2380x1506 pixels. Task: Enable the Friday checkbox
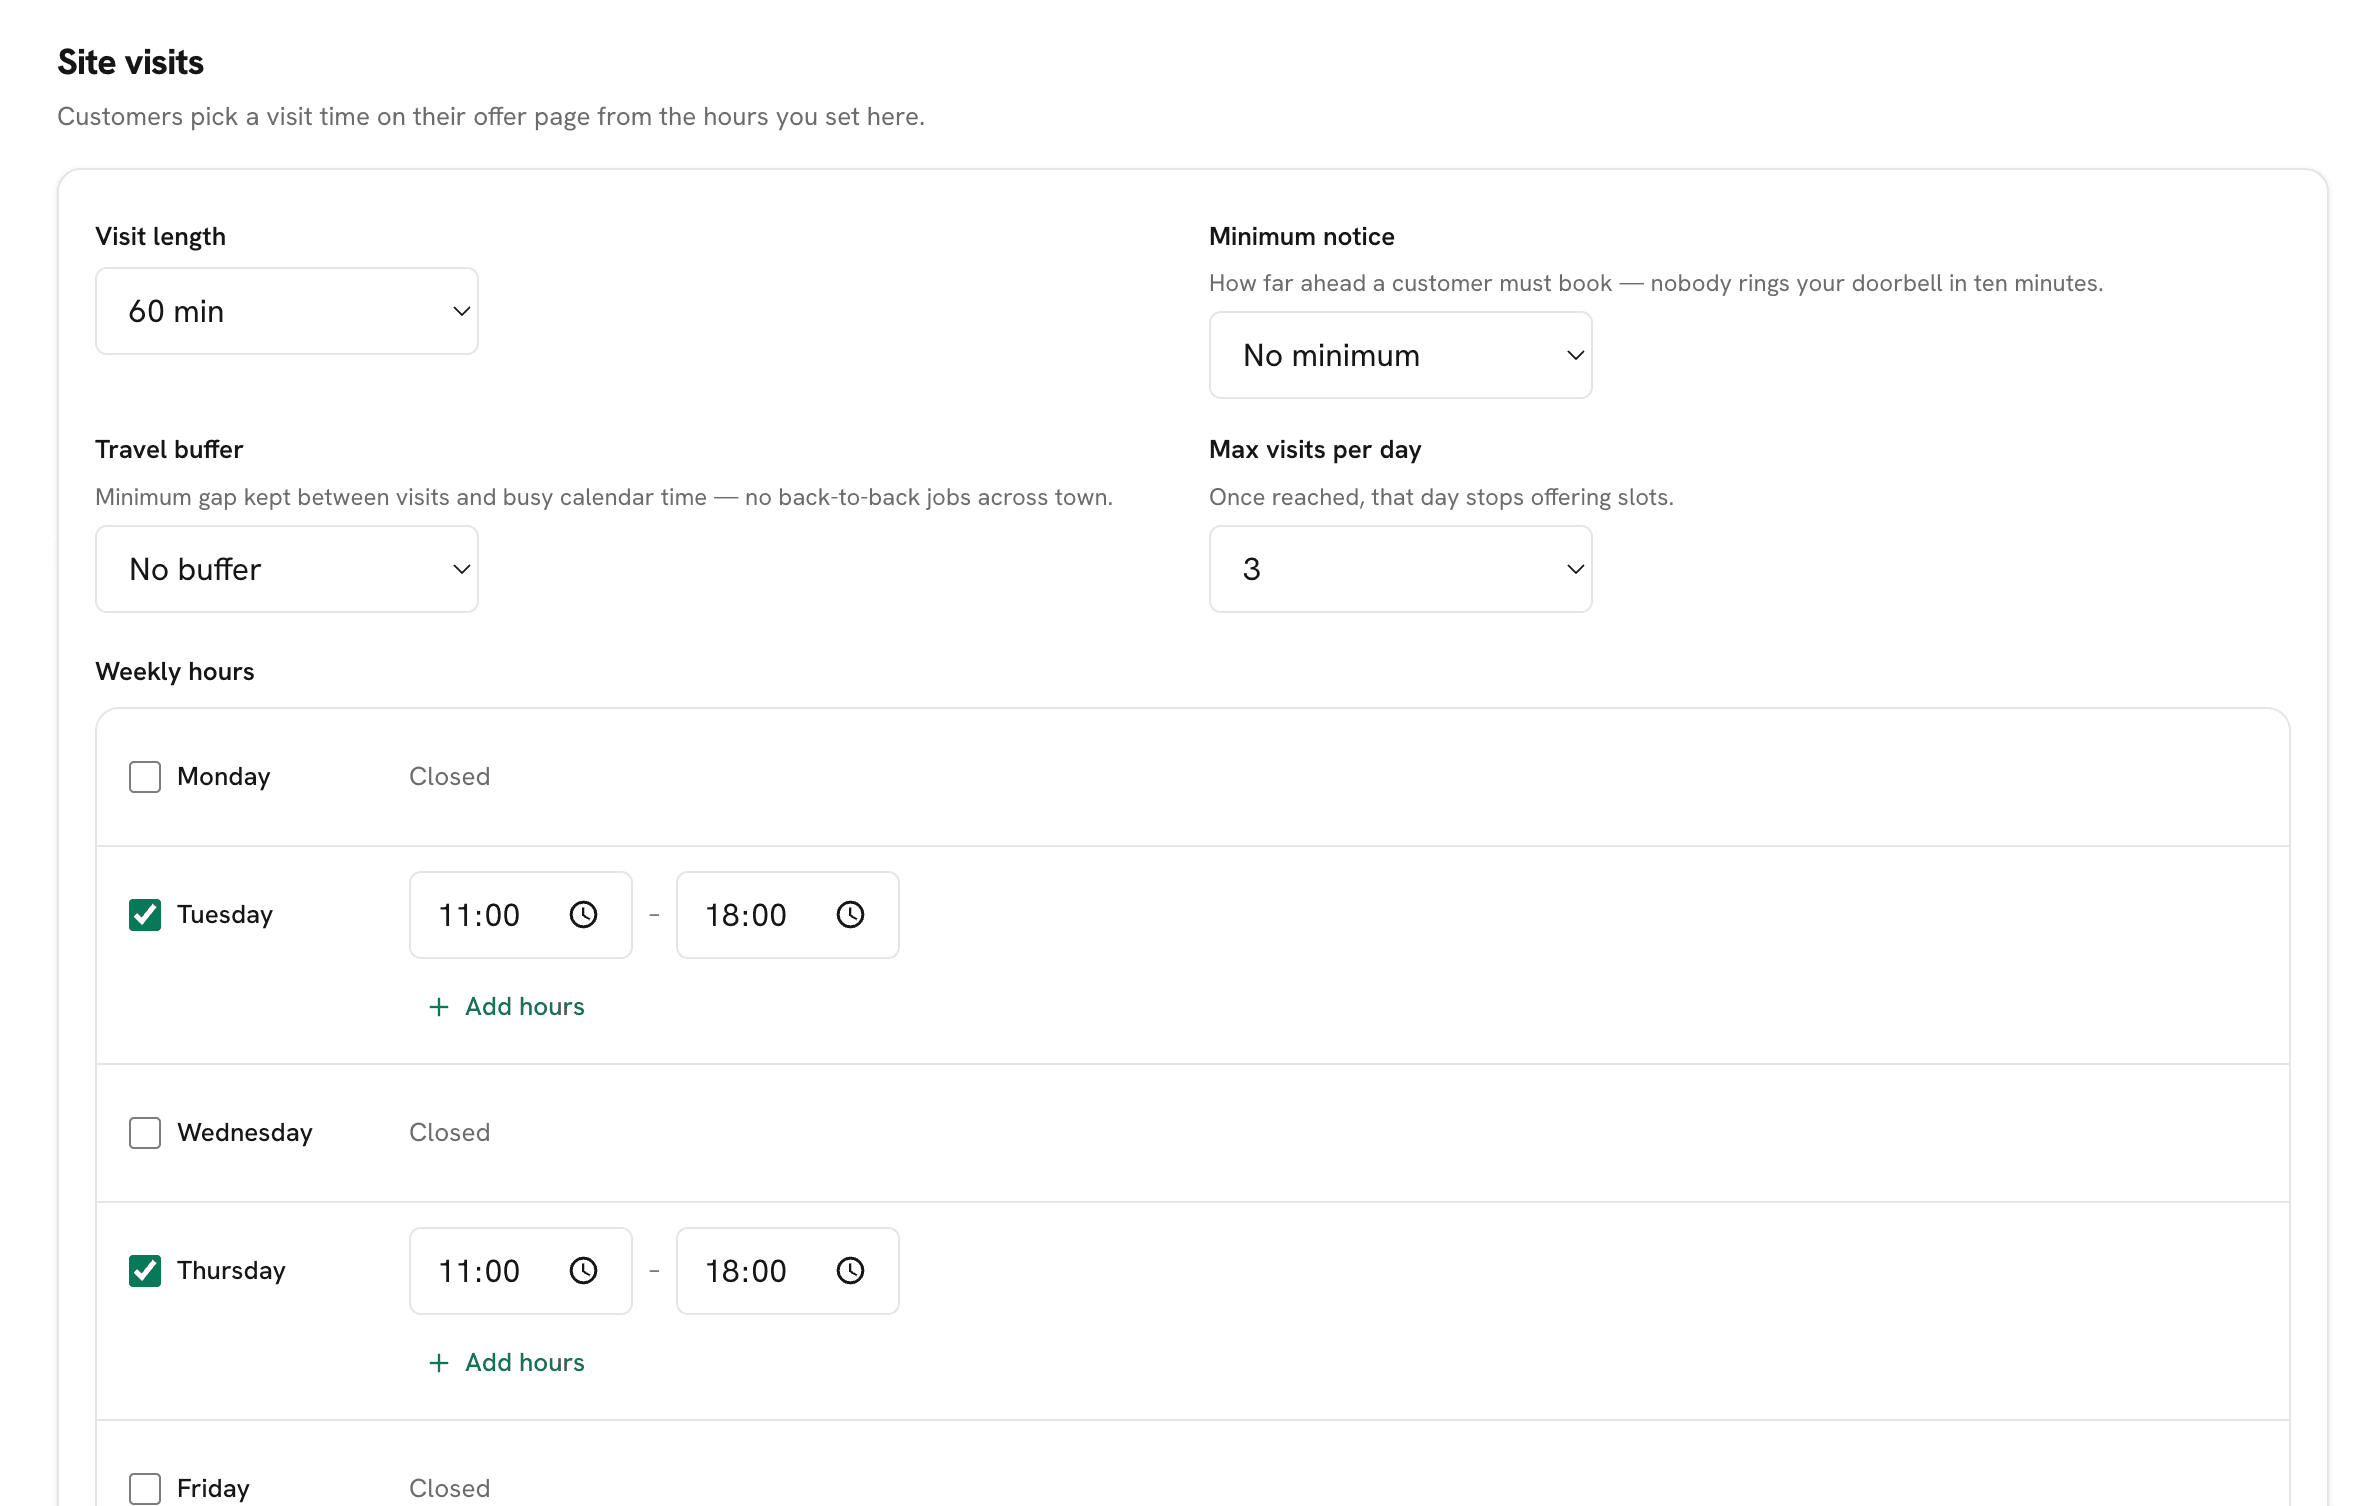tap(145, 1489)
